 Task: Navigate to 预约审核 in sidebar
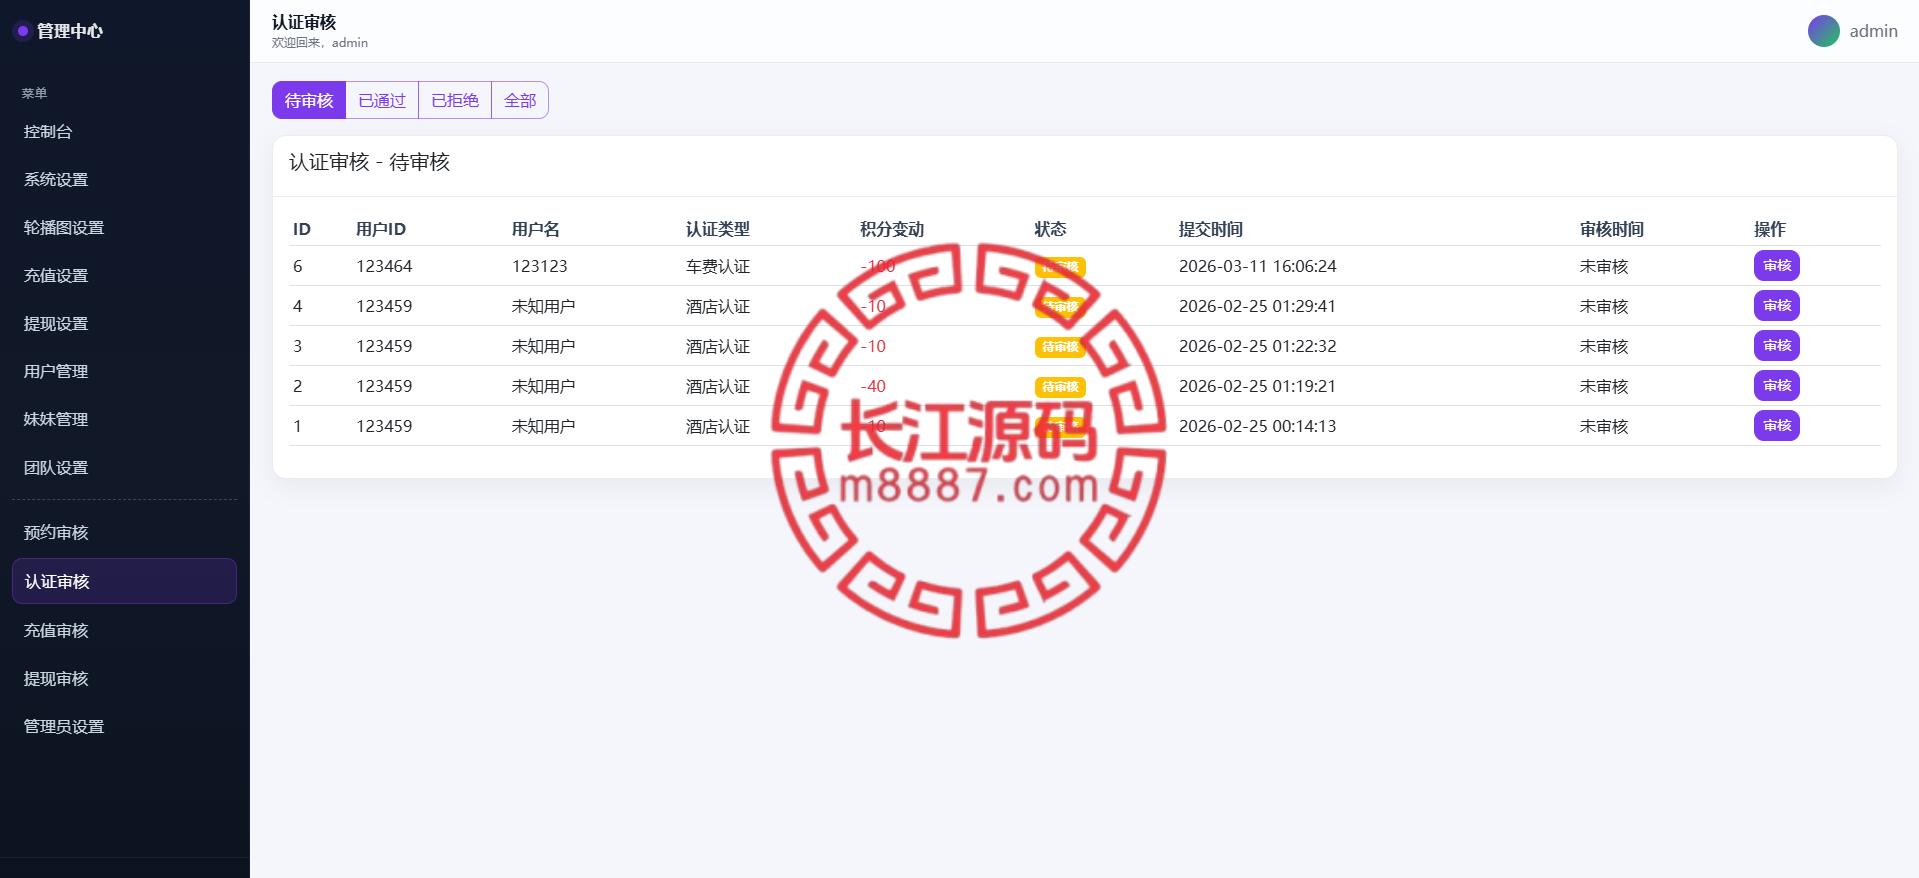coord(124,533)
